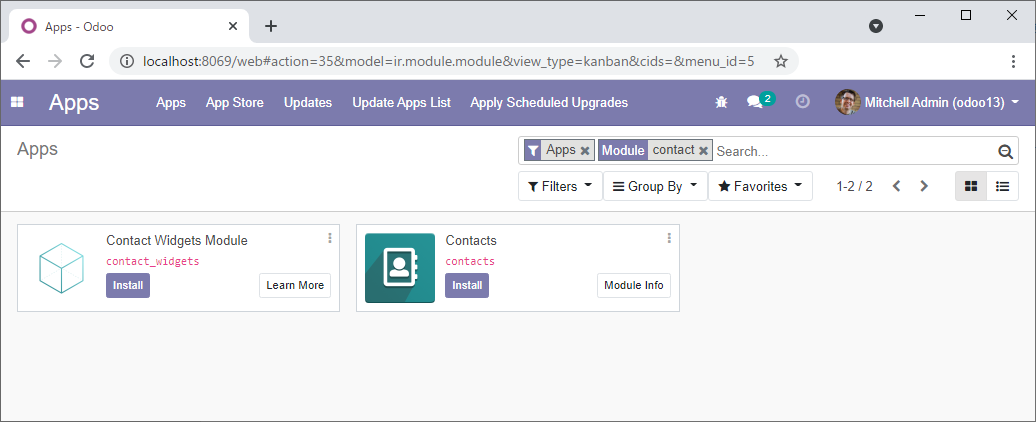Open the conversations icon with badge 2
Screen dimensions: 1036x422
click(760, 101)
